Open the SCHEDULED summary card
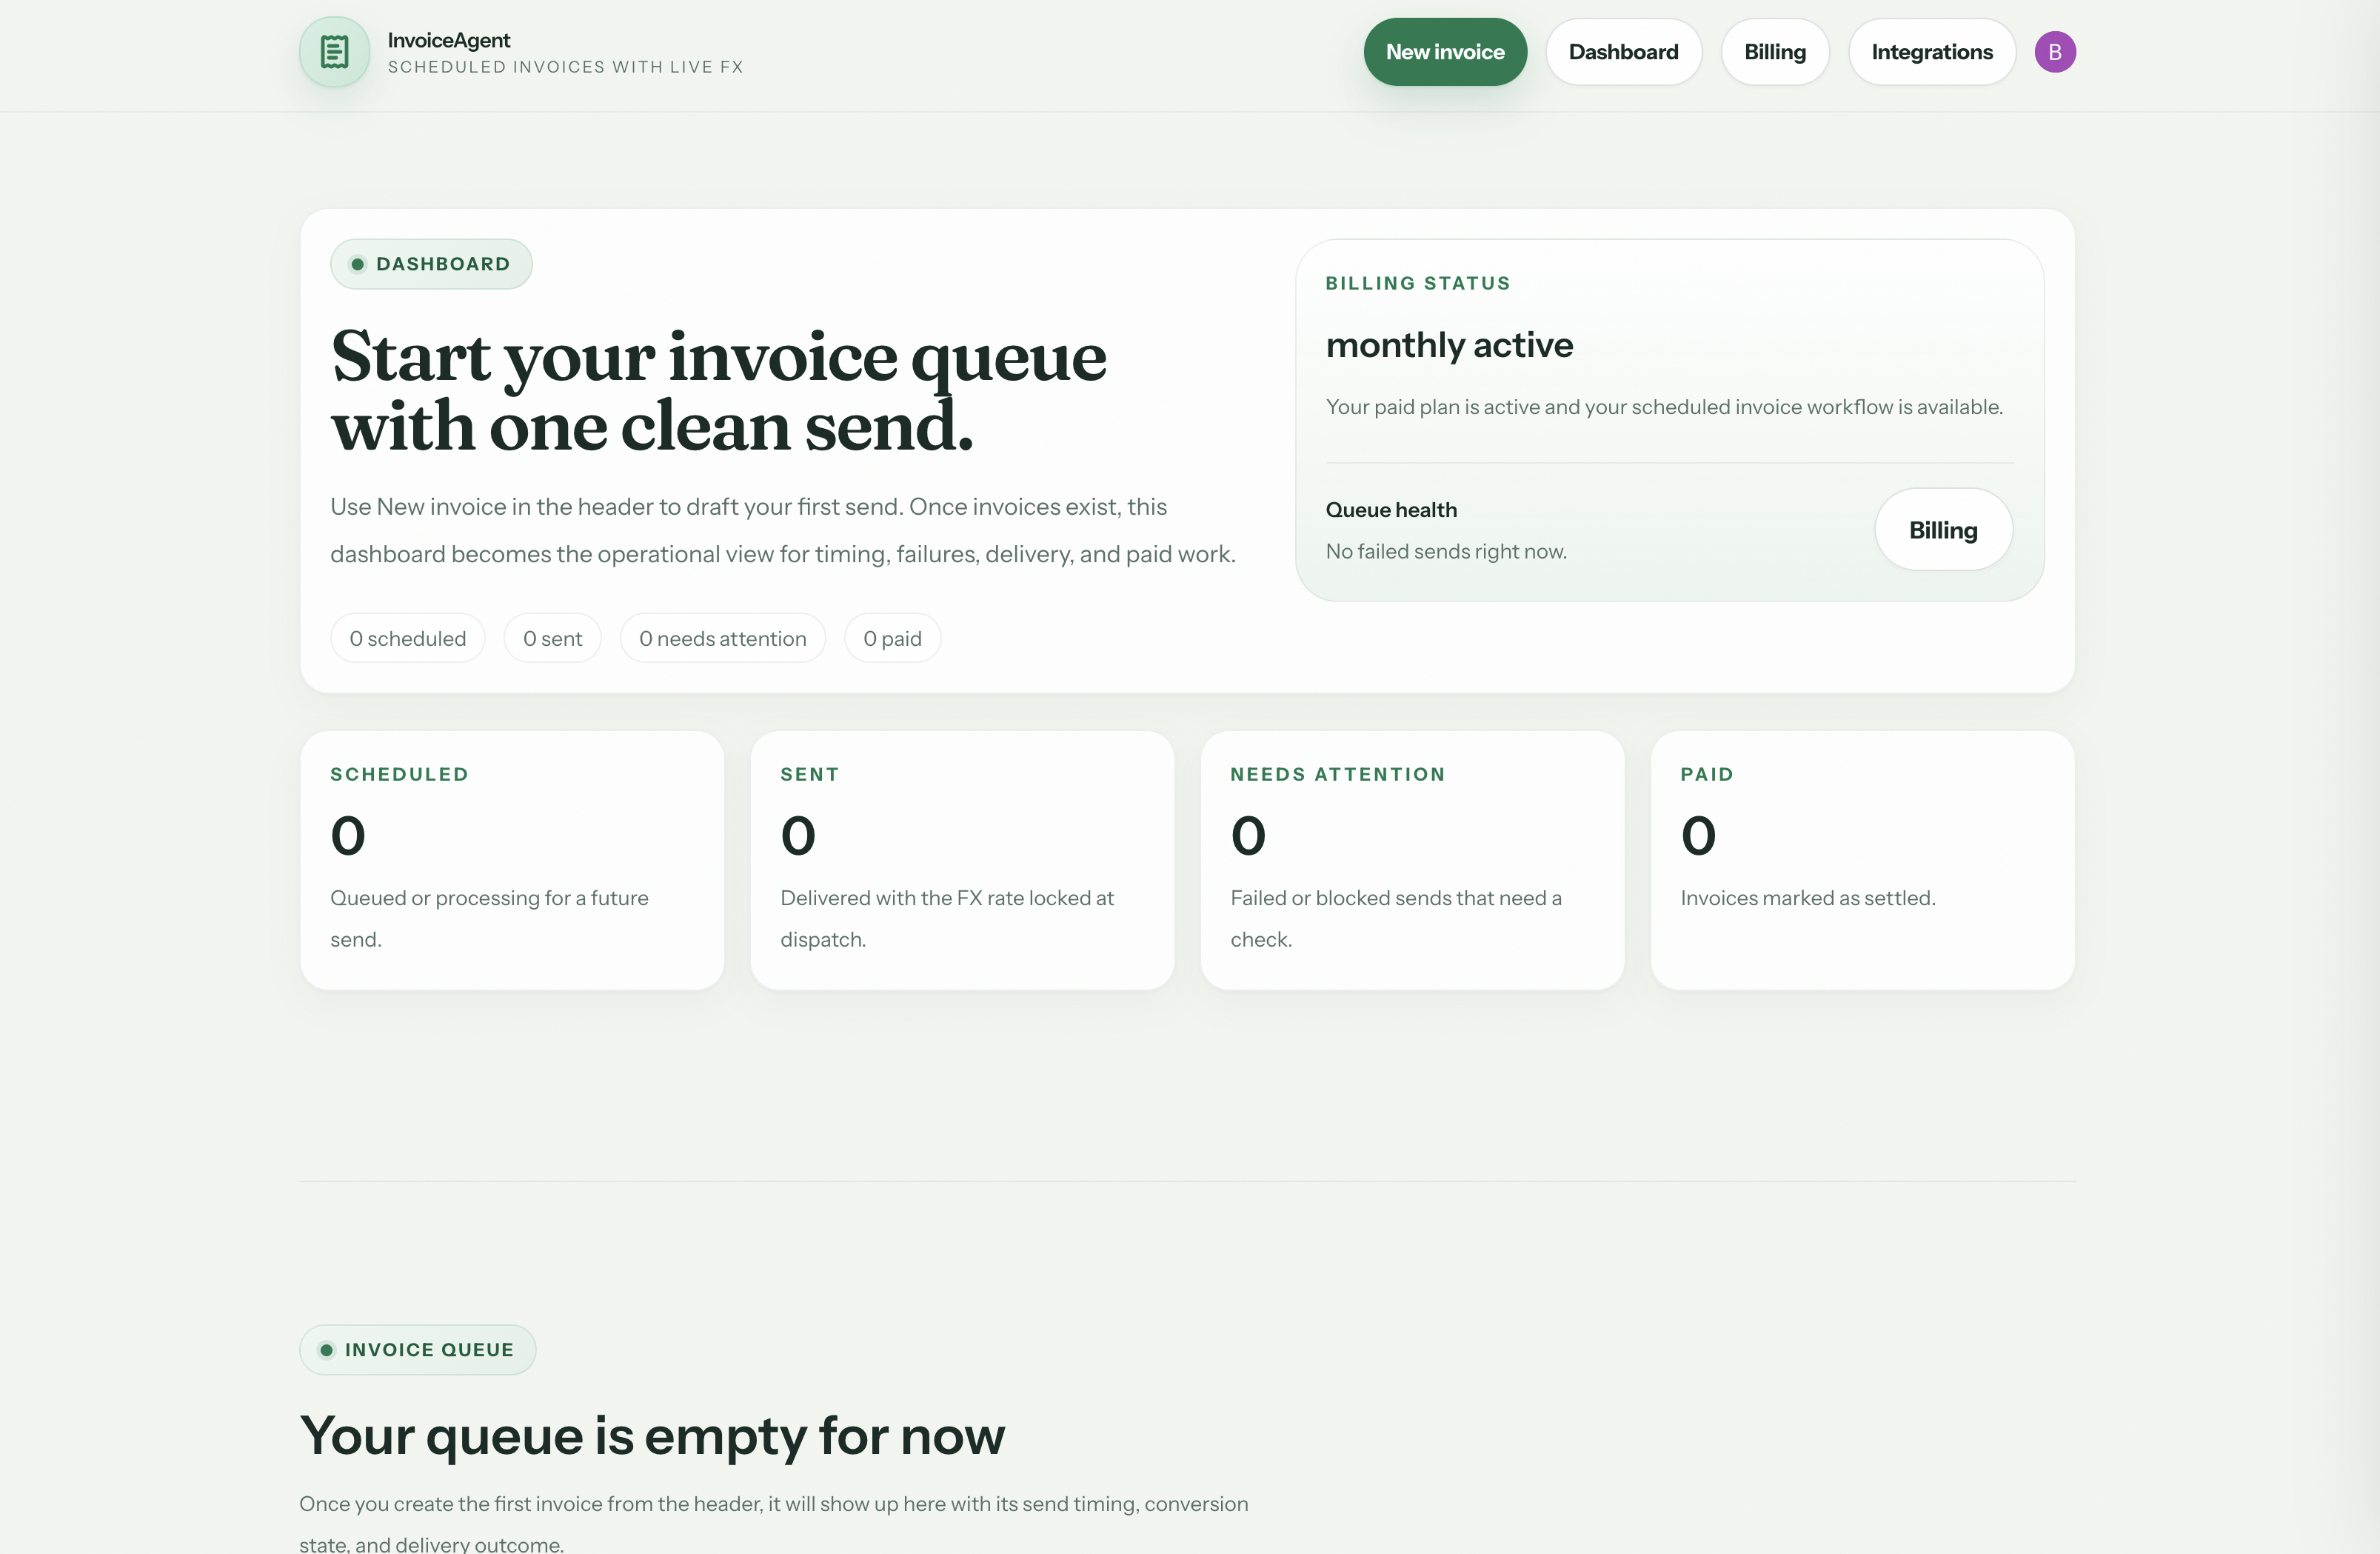The image size is (2380, 1554). point(511,860)
